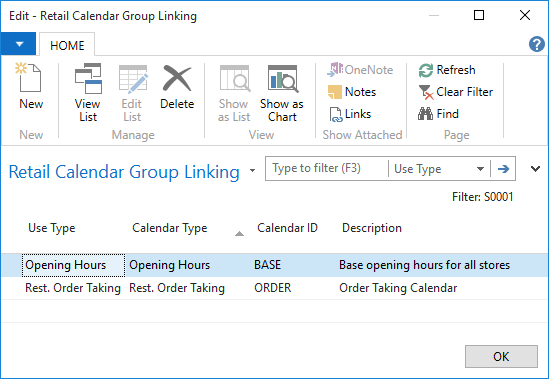549x379 pixels.
Task: Click the Links icon
Action: click(335, 114)
